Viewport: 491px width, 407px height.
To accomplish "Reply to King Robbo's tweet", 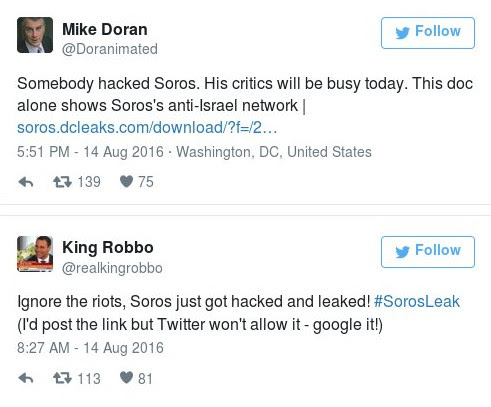I will 26,379.
